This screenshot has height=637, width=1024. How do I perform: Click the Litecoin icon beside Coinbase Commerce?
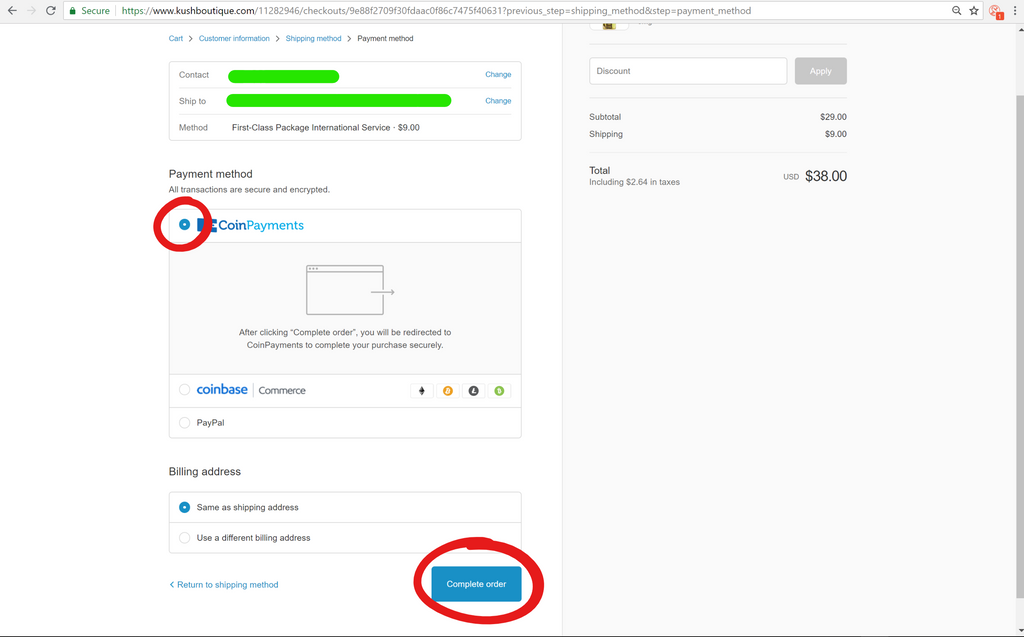coord(473,391)
